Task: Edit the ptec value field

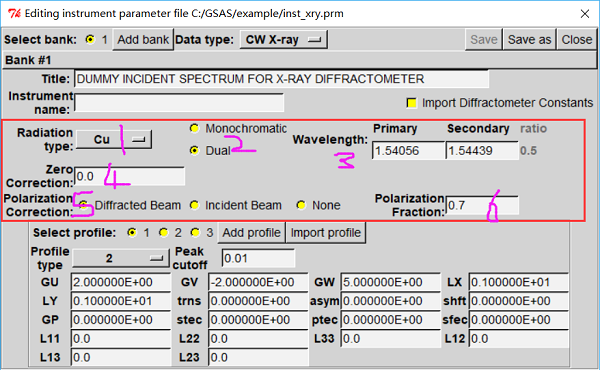Action: point(390,320)
